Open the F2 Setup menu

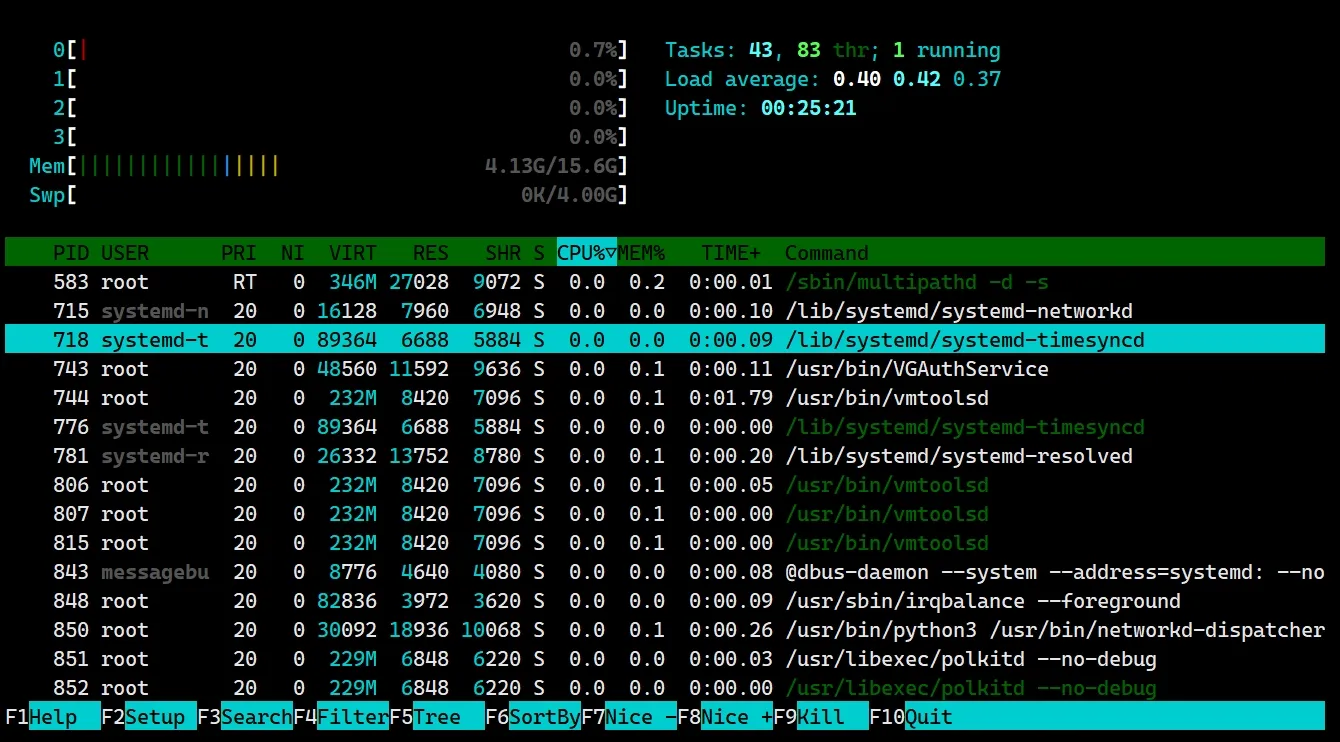coord(147,717)
